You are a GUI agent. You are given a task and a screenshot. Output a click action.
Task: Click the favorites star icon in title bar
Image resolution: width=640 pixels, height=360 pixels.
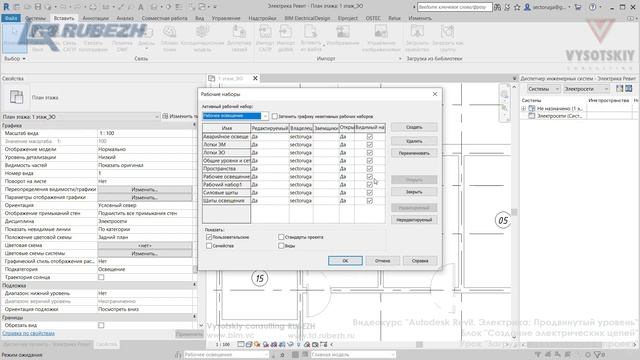[517, 7]
